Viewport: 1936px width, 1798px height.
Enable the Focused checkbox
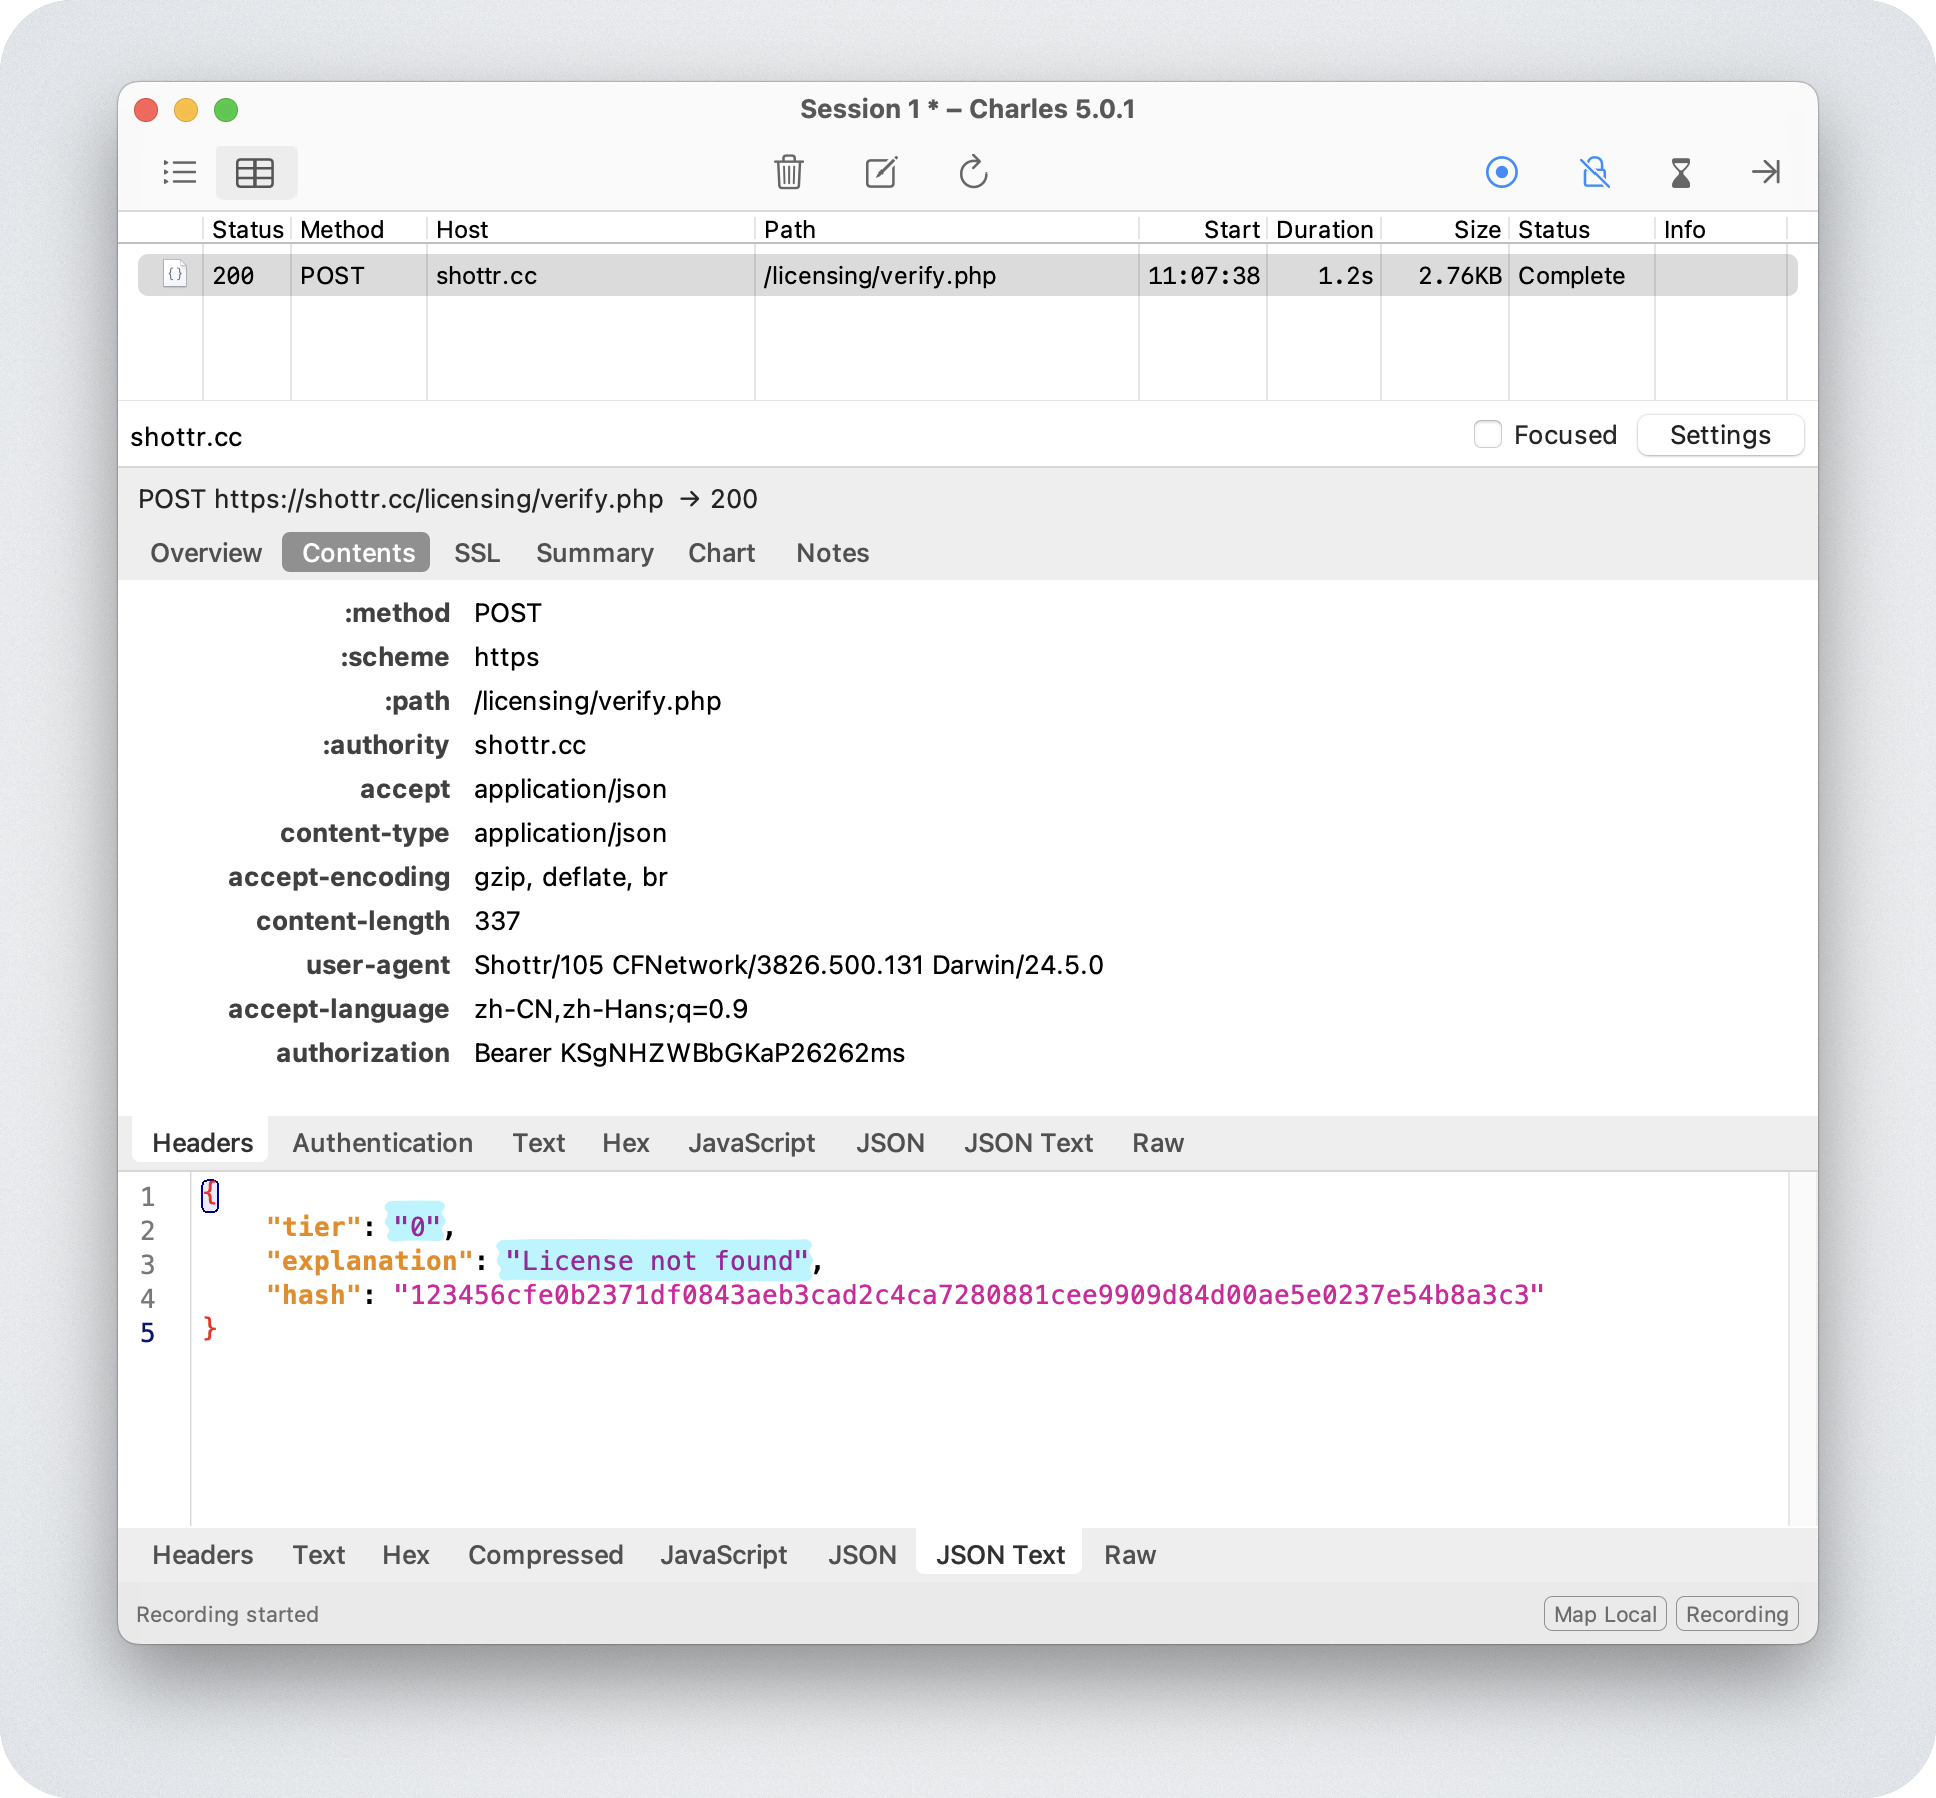pyautogui.click(x=1488, y=434)
